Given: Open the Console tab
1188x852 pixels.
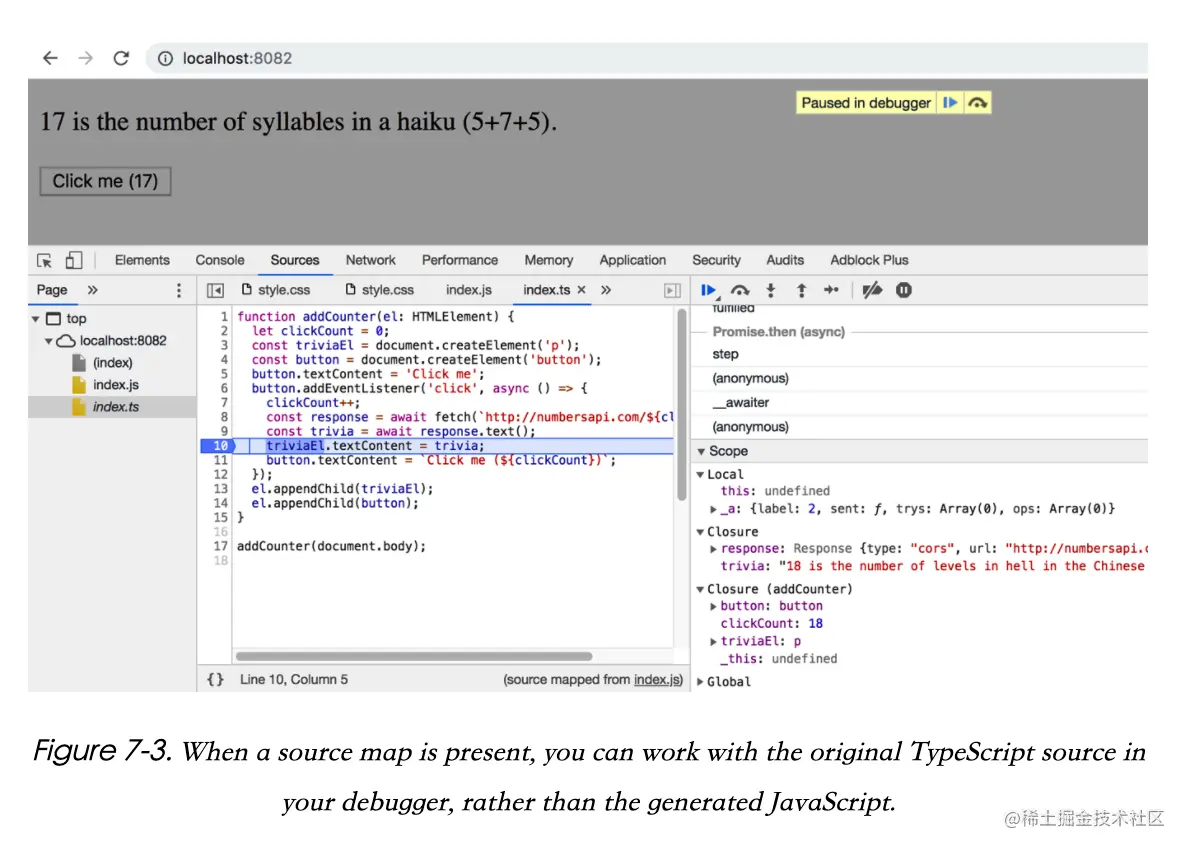Looking at the screenshot, I should (x=220, y=260).
